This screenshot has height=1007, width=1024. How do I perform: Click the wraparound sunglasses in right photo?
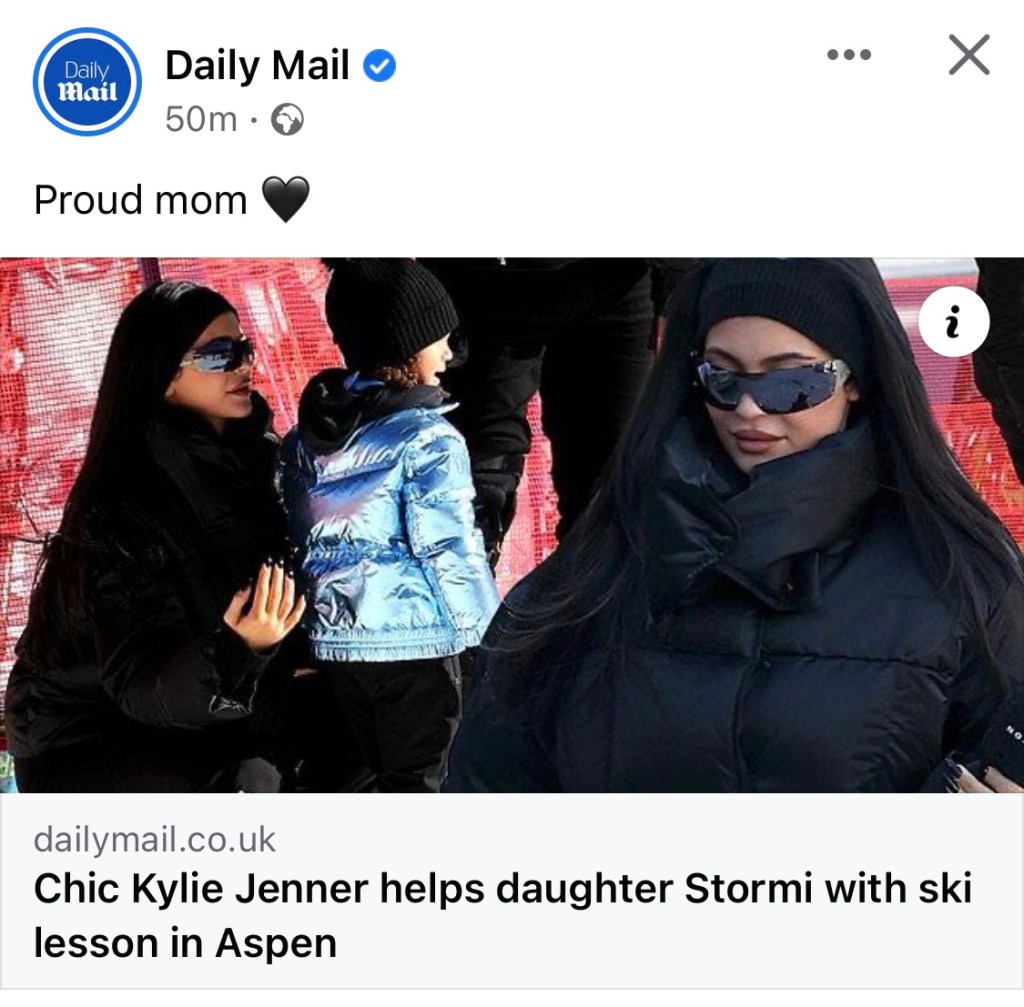coord(772,385)
